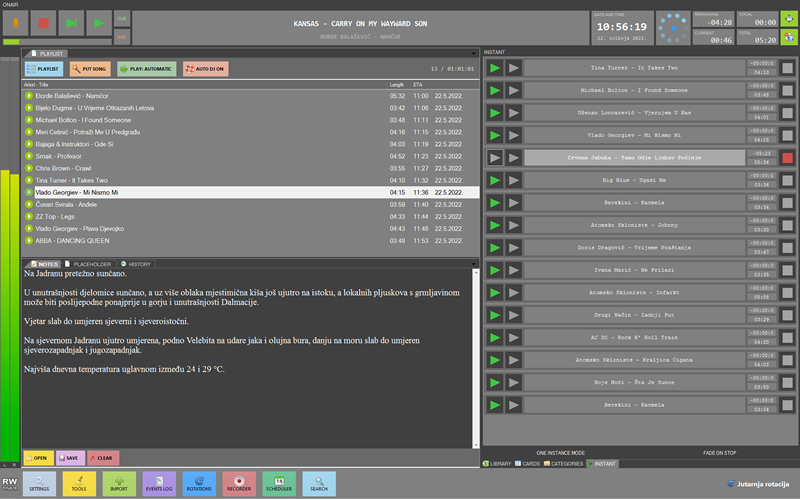Open the Recorder module
Viewport: 800px width, 500px height.
pos(239,484)
